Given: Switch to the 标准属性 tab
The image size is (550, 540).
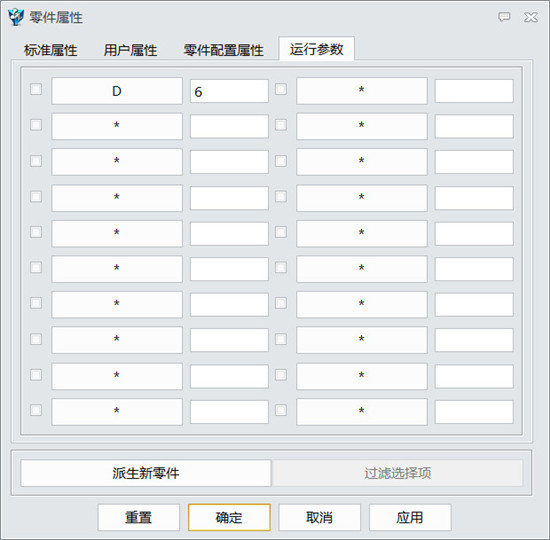Looking at the screenshot, I should pos(51,50).
